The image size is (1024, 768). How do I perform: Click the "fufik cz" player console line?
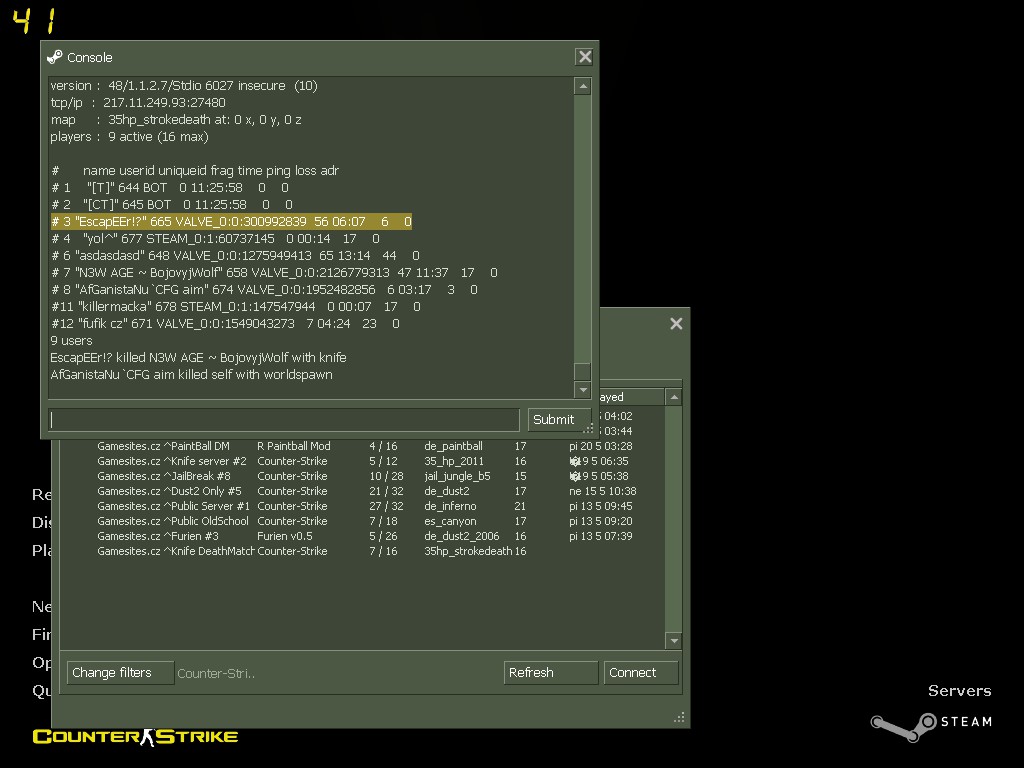[225, 324]
